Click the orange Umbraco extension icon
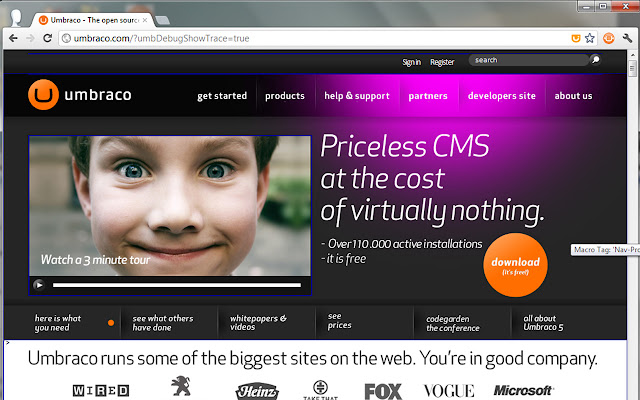The image size is (640, 400). pyautogui.click(x=609, y=38)
